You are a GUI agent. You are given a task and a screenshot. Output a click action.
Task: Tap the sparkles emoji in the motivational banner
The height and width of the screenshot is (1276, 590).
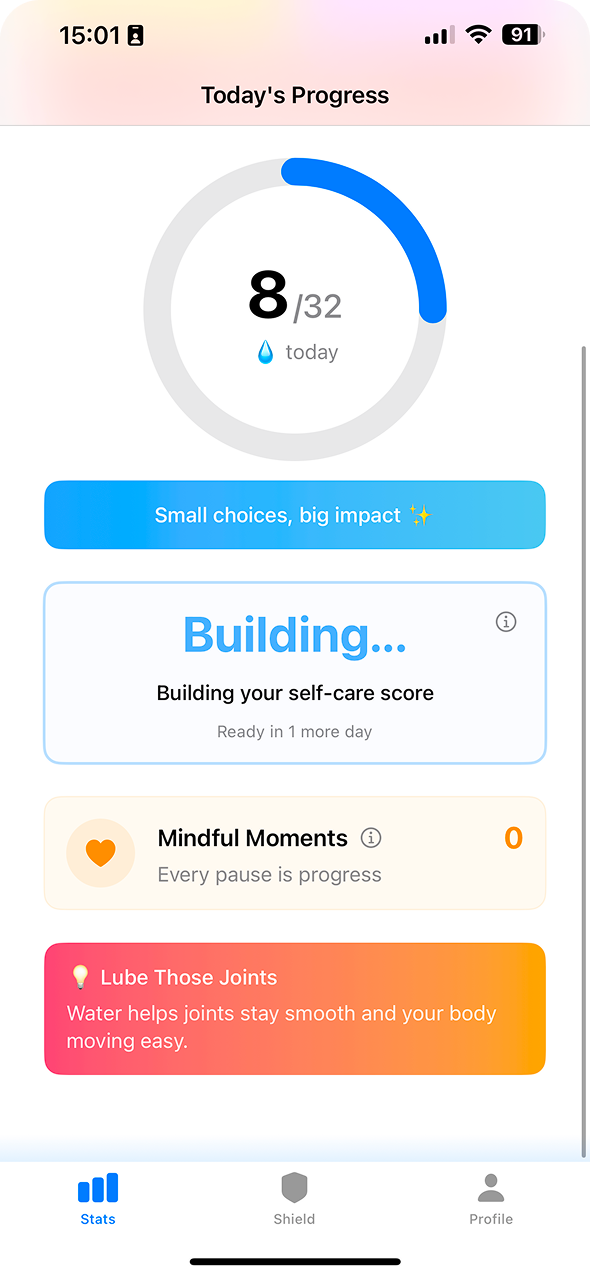tap(420, 514)
